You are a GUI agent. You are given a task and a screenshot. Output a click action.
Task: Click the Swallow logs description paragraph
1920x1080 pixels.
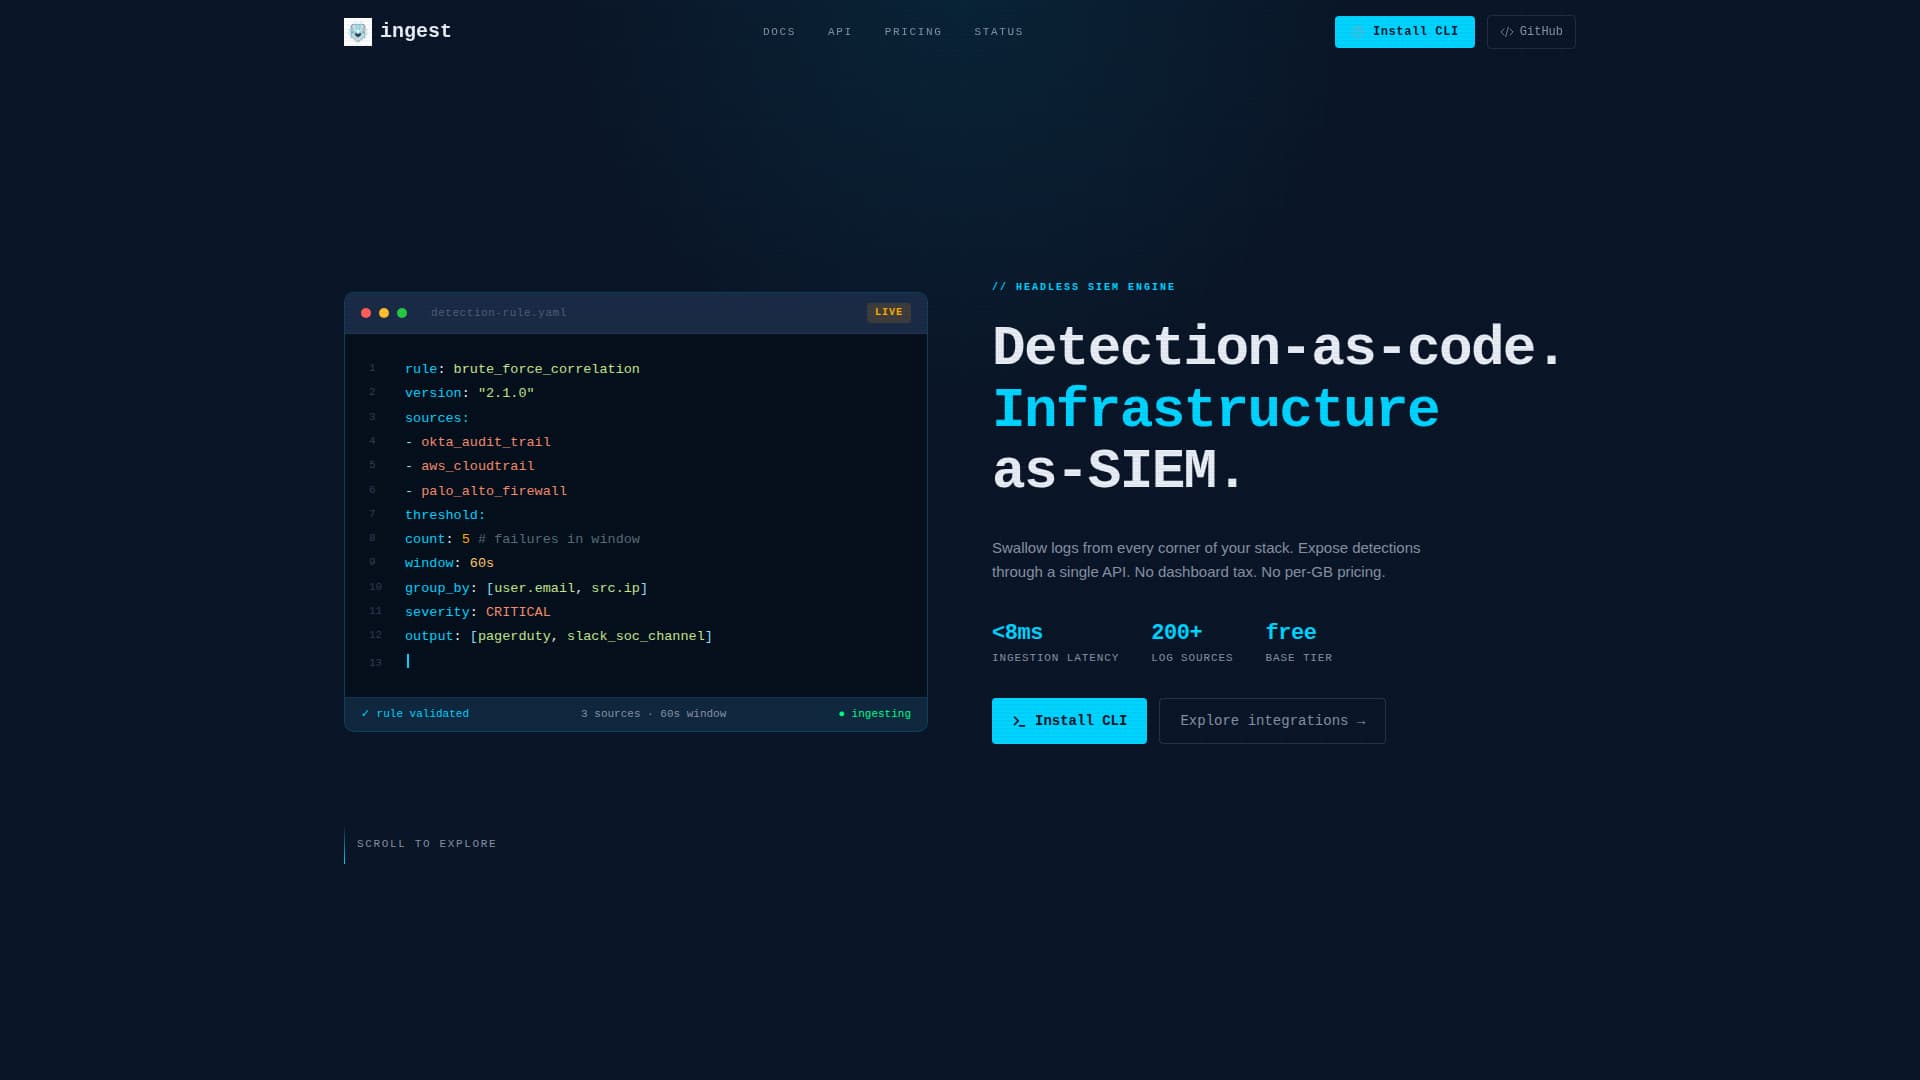(1206, 560)
